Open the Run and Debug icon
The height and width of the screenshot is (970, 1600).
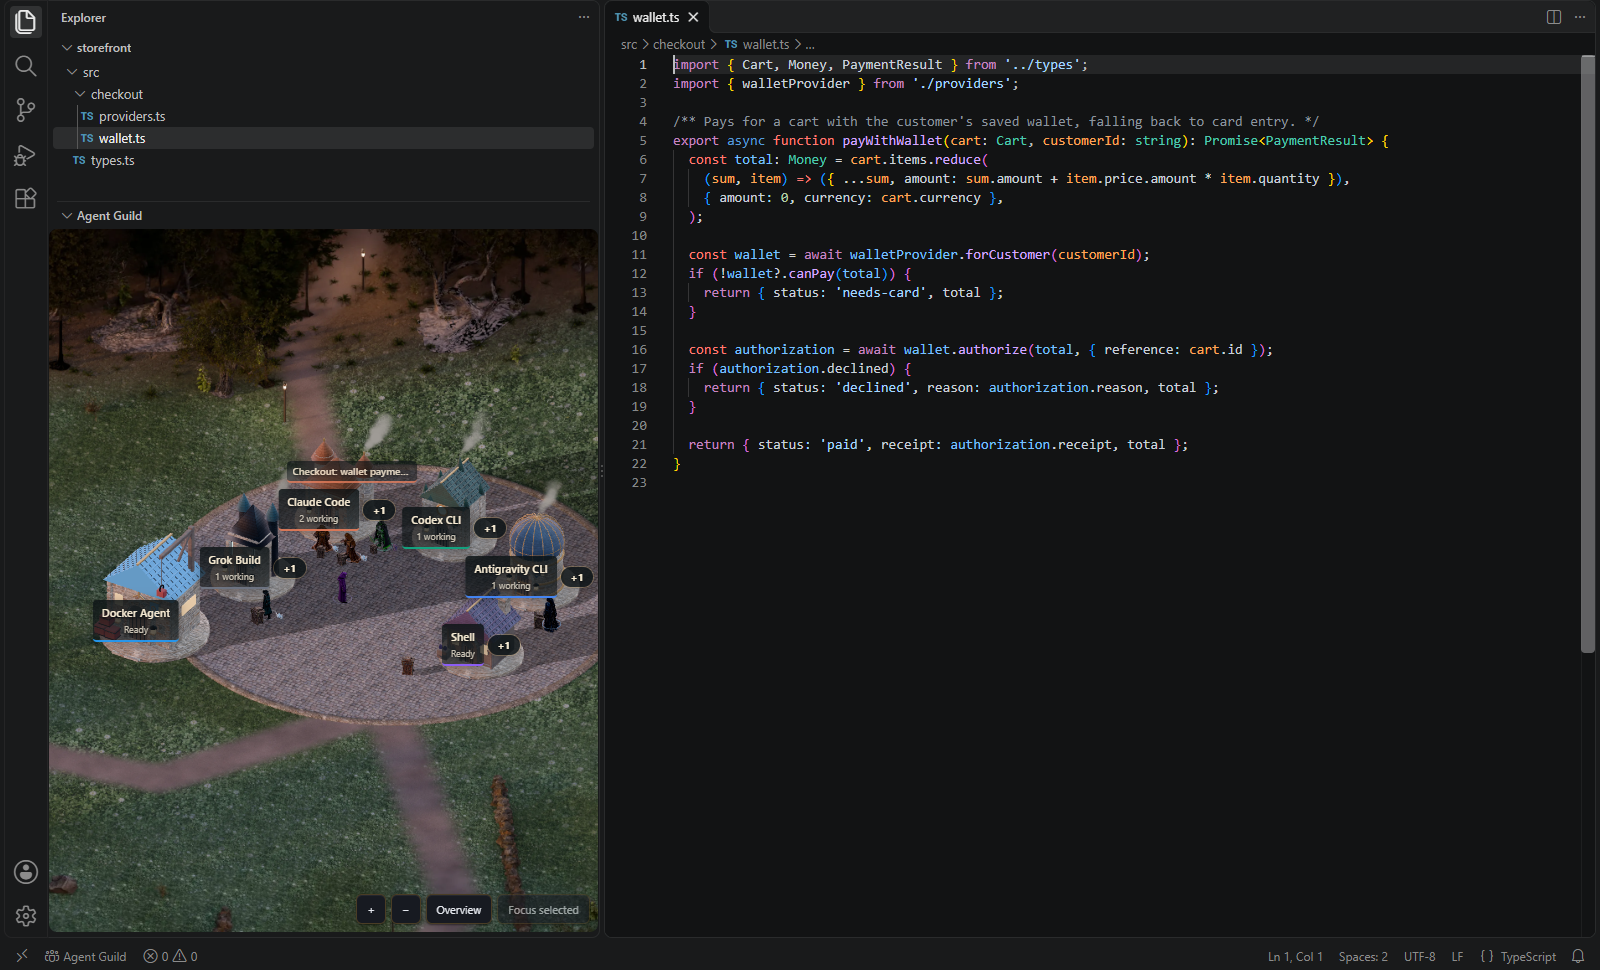(26, 155)
